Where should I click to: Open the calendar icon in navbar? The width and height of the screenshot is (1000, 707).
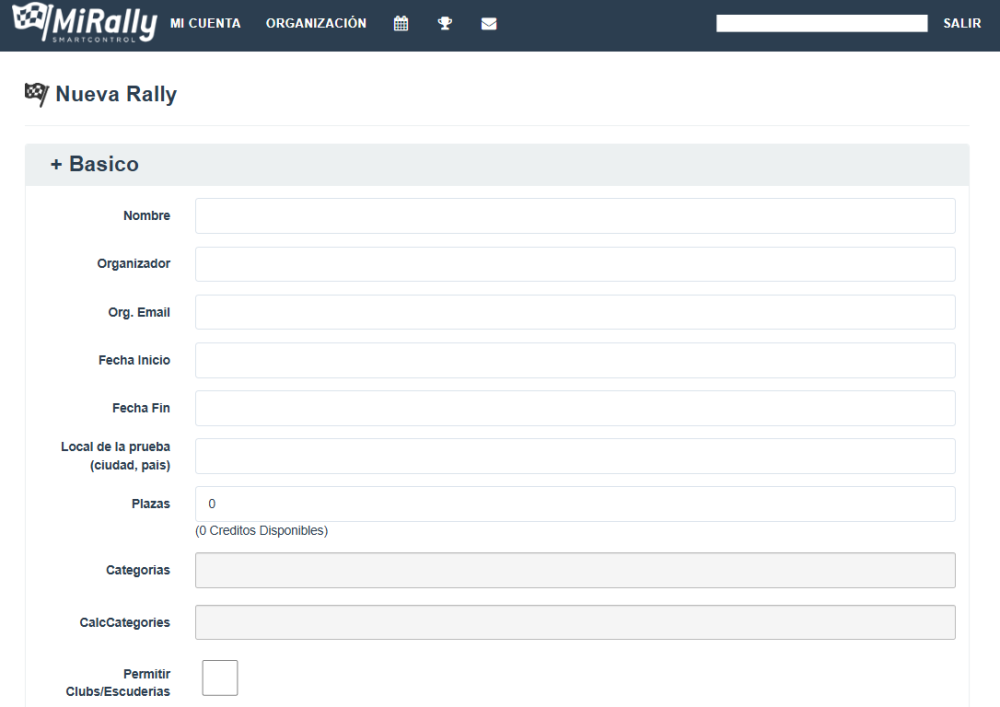[401, 24]
